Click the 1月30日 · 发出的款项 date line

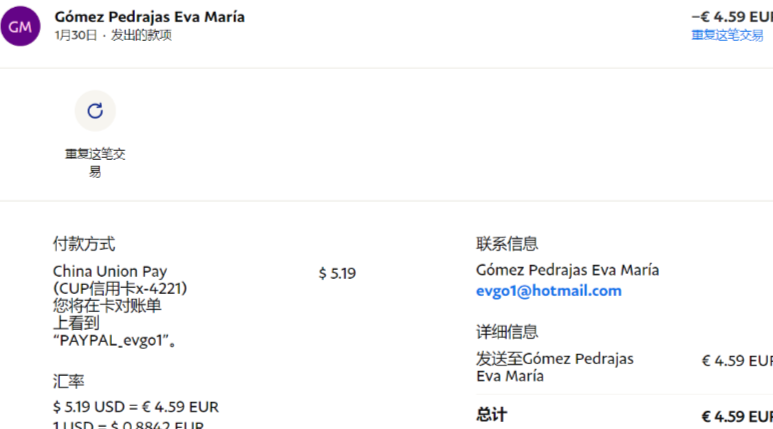coord(113,36)
